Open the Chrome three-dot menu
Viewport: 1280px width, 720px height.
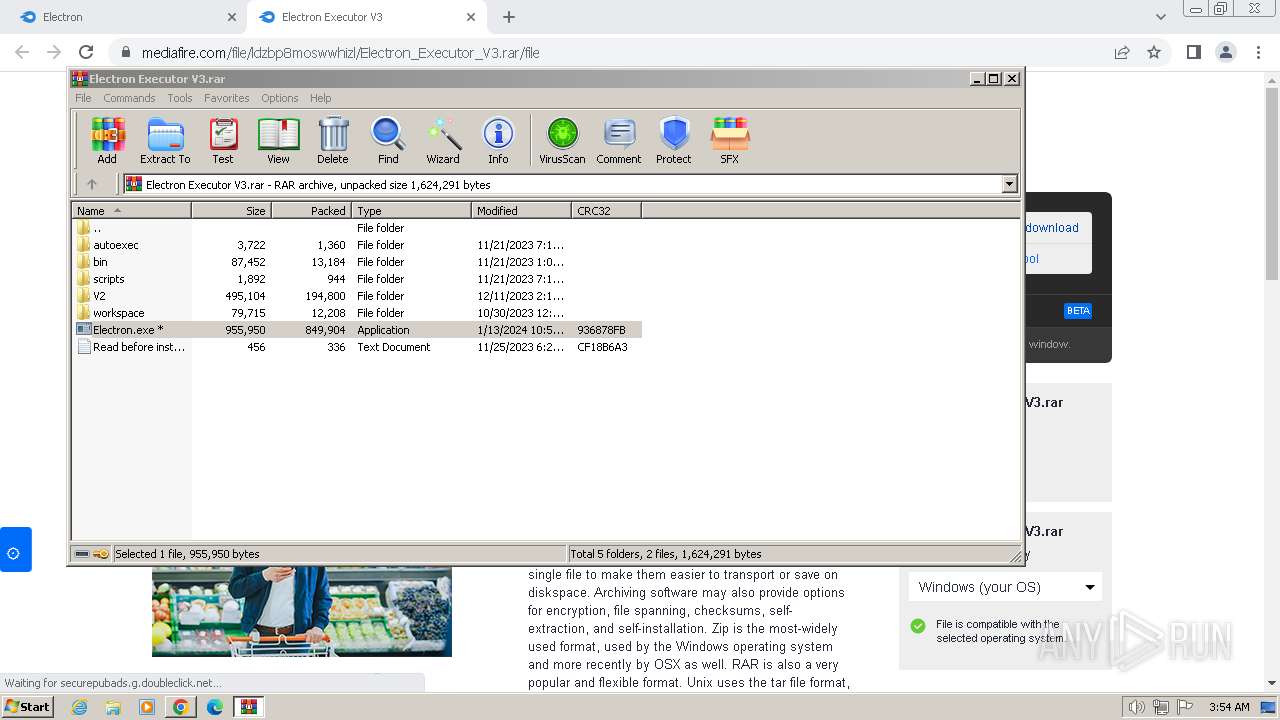[1257, 52]
